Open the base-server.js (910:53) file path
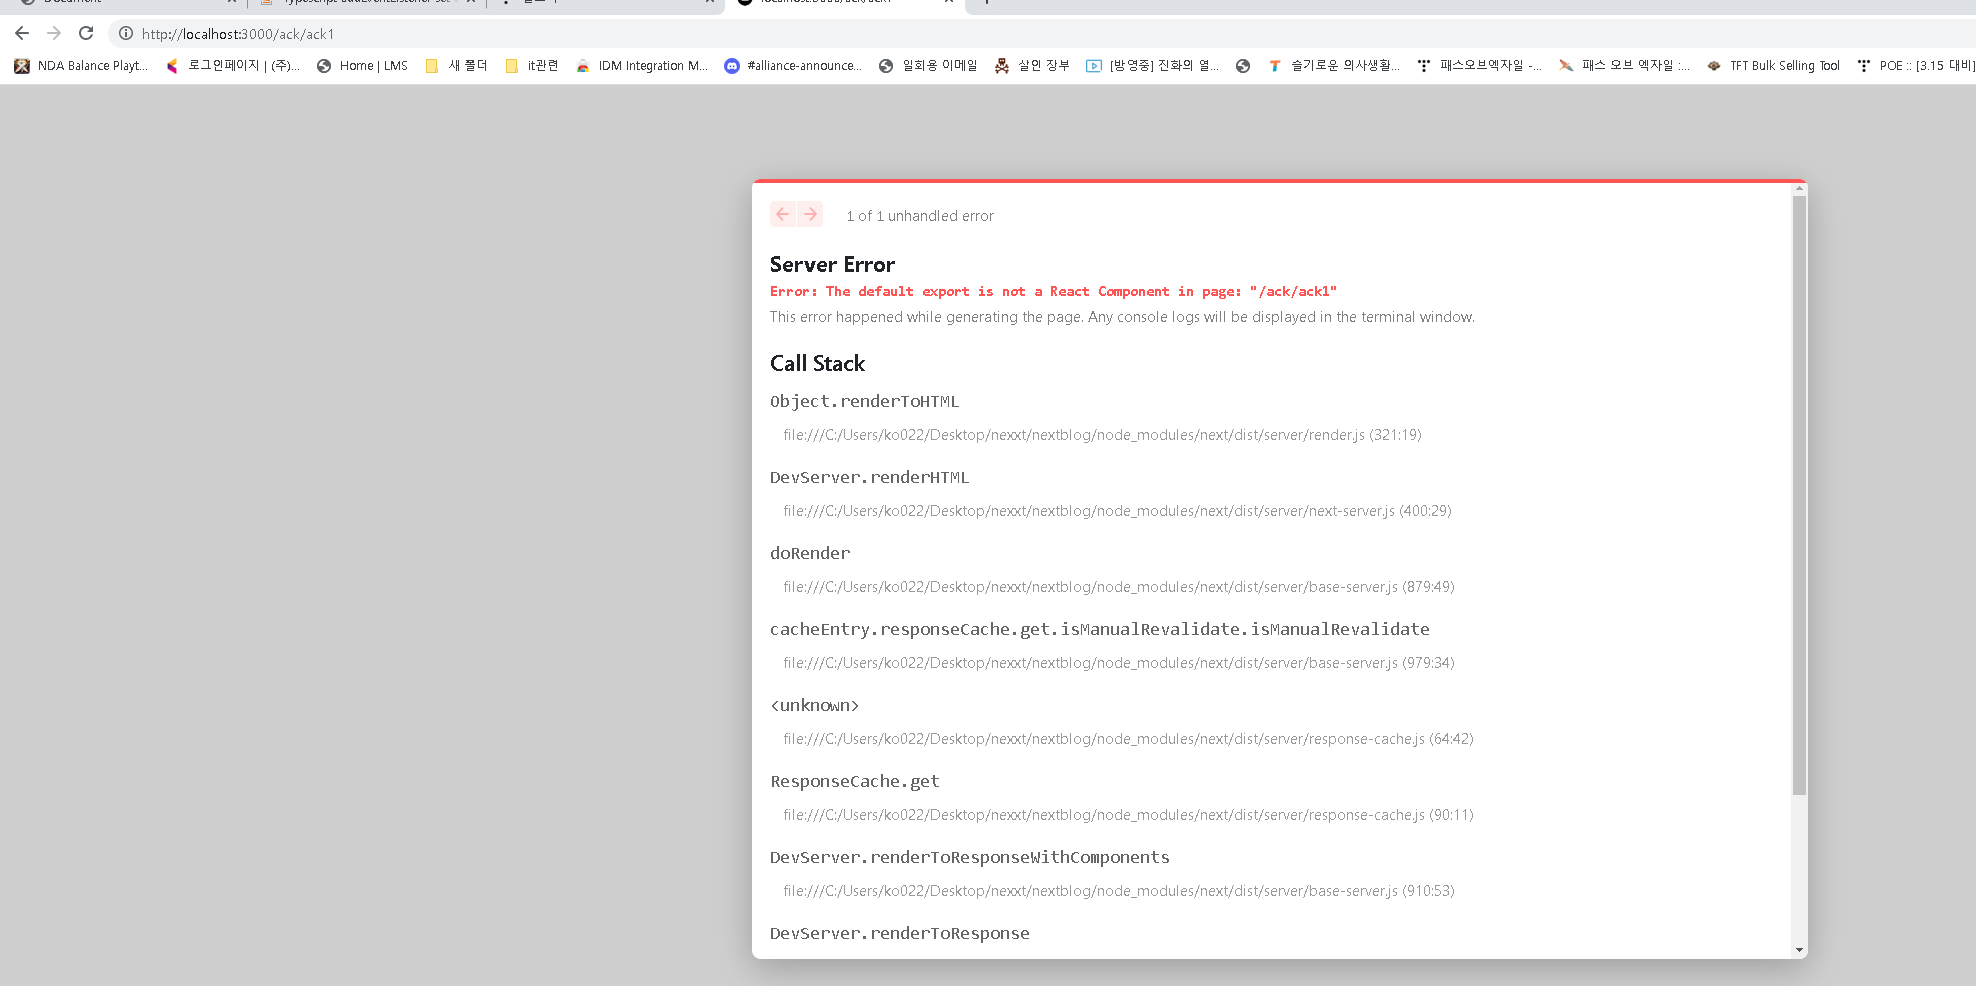 (x=1119, y=891)
